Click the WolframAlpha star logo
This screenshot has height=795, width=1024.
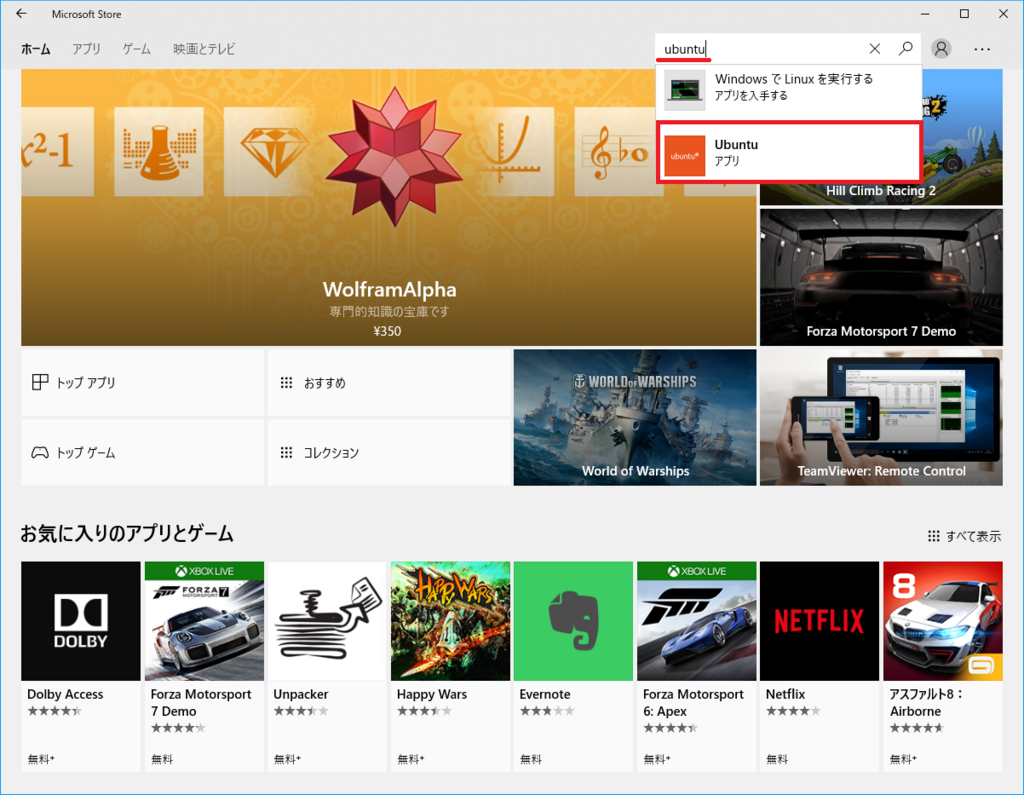[x=394, y=155]
